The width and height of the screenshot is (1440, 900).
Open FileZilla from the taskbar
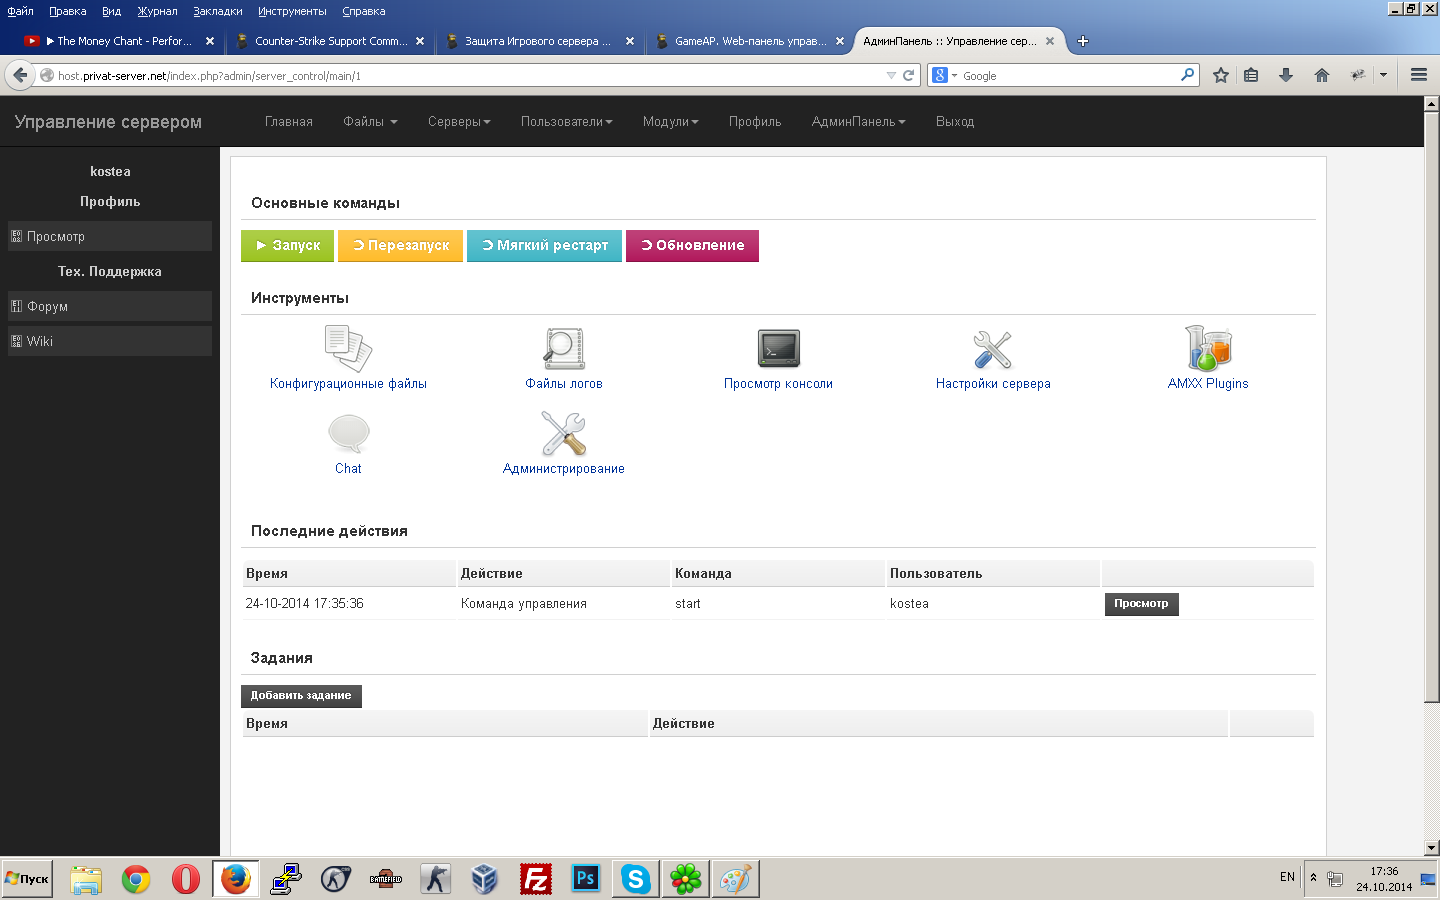click(x=536, y=879)
